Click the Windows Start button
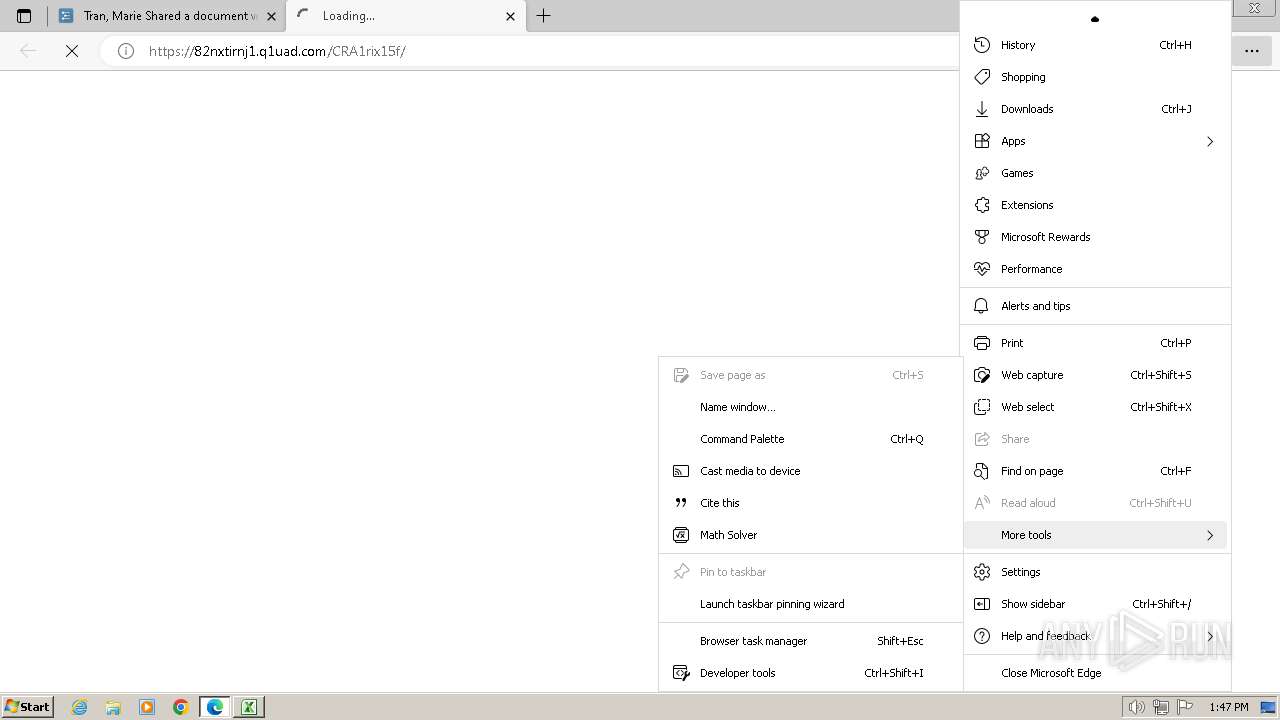1280x720 pixels. click(x=27, y=707)
